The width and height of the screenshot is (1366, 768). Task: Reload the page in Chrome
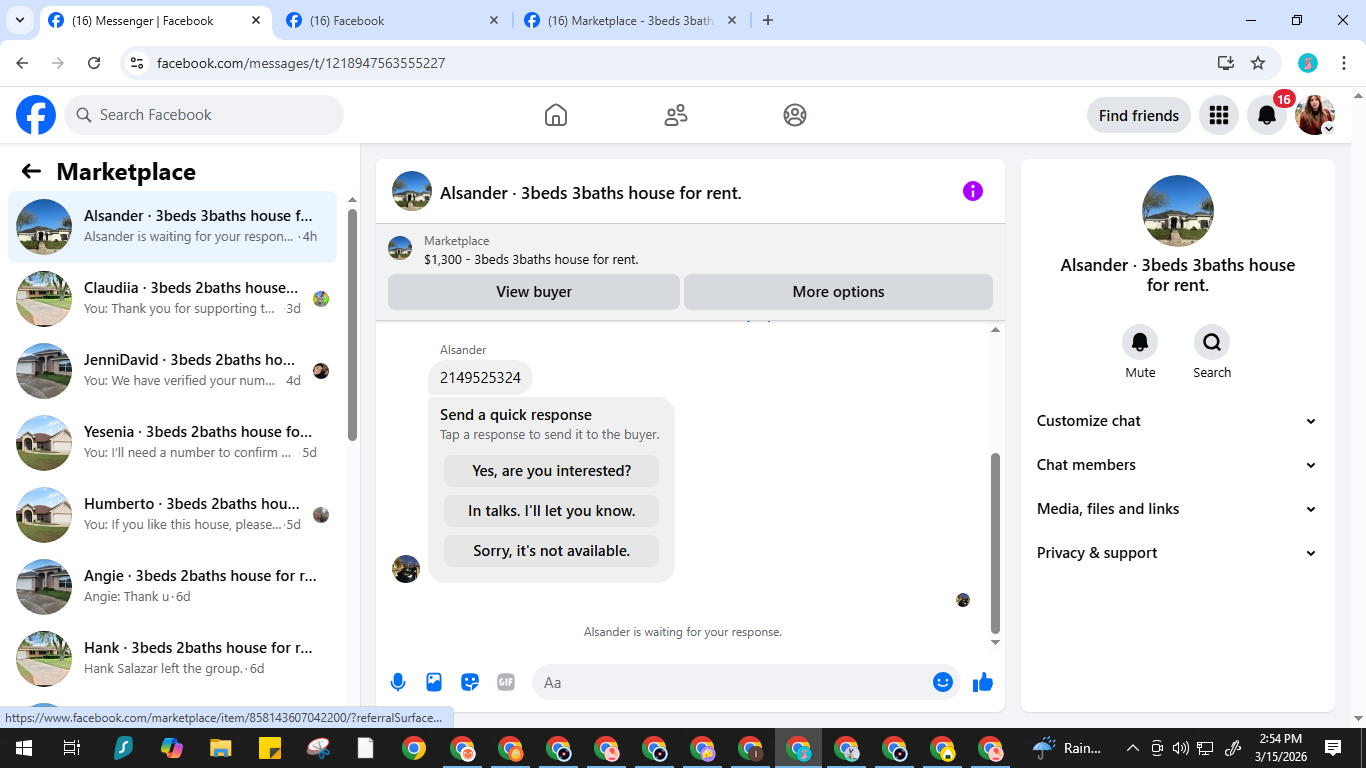[94, 63]
